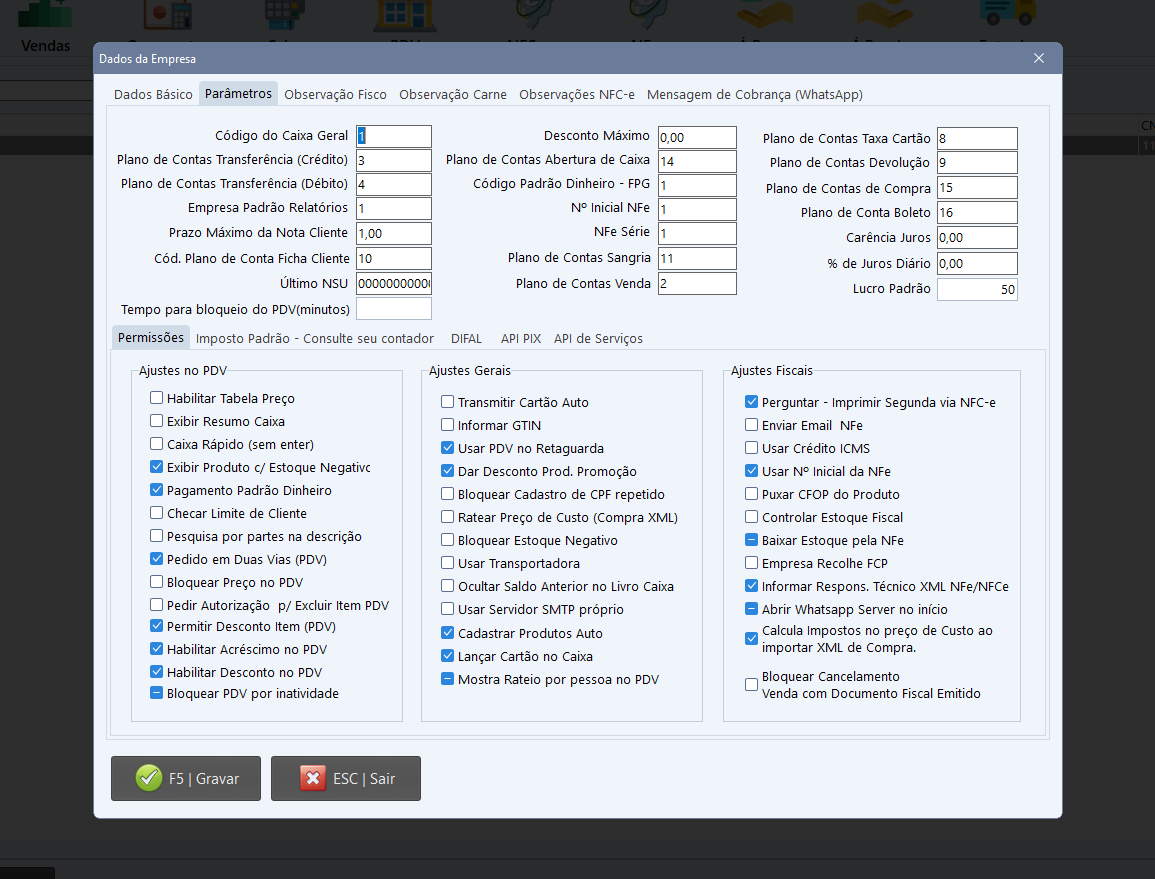The image size is (1155, 879).
Task: Focus the Lucro Padrão field
Action: point(976,289)
